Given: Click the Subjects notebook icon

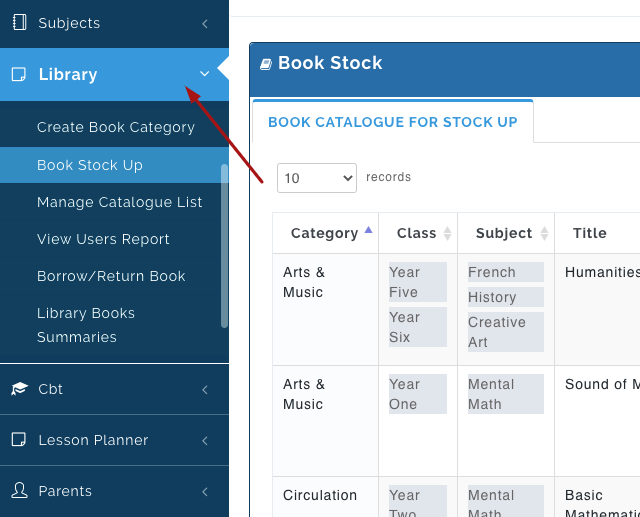Looking at the screenshot, I should [19, 22].
